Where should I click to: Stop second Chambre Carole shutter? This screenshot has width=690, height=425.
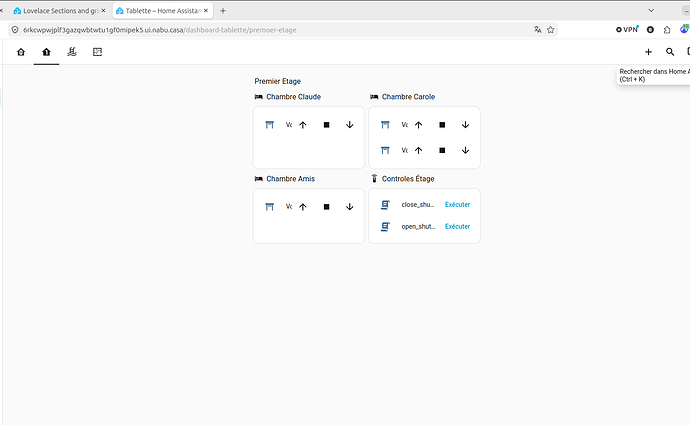pos(442,150)
